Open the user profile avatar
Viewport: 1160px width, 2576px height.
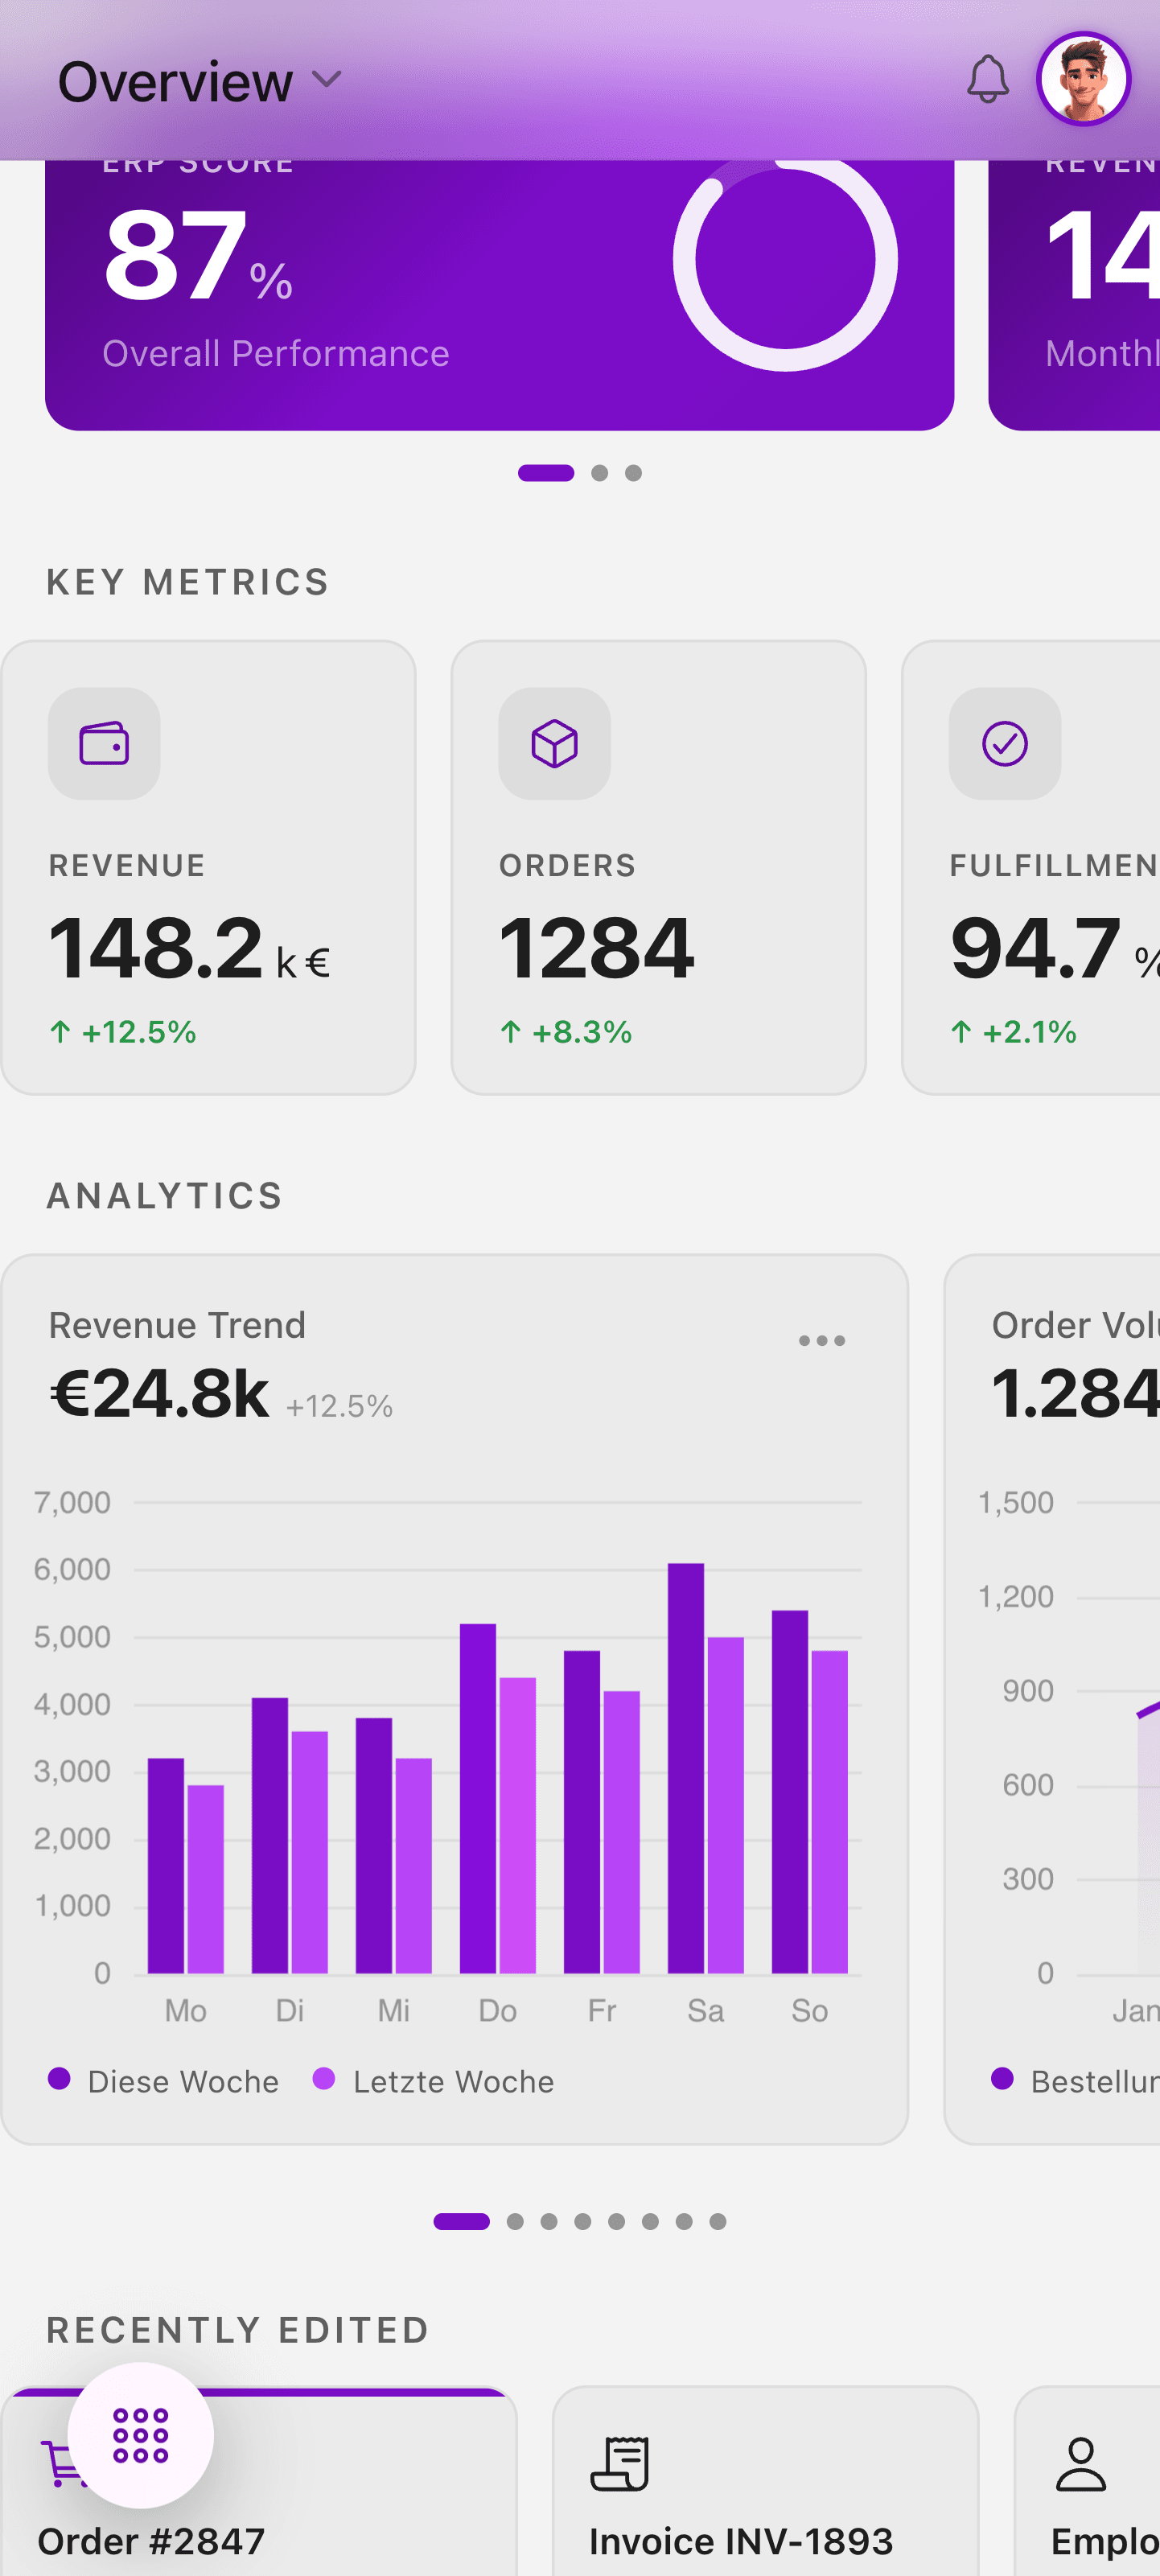[1083, 79]
